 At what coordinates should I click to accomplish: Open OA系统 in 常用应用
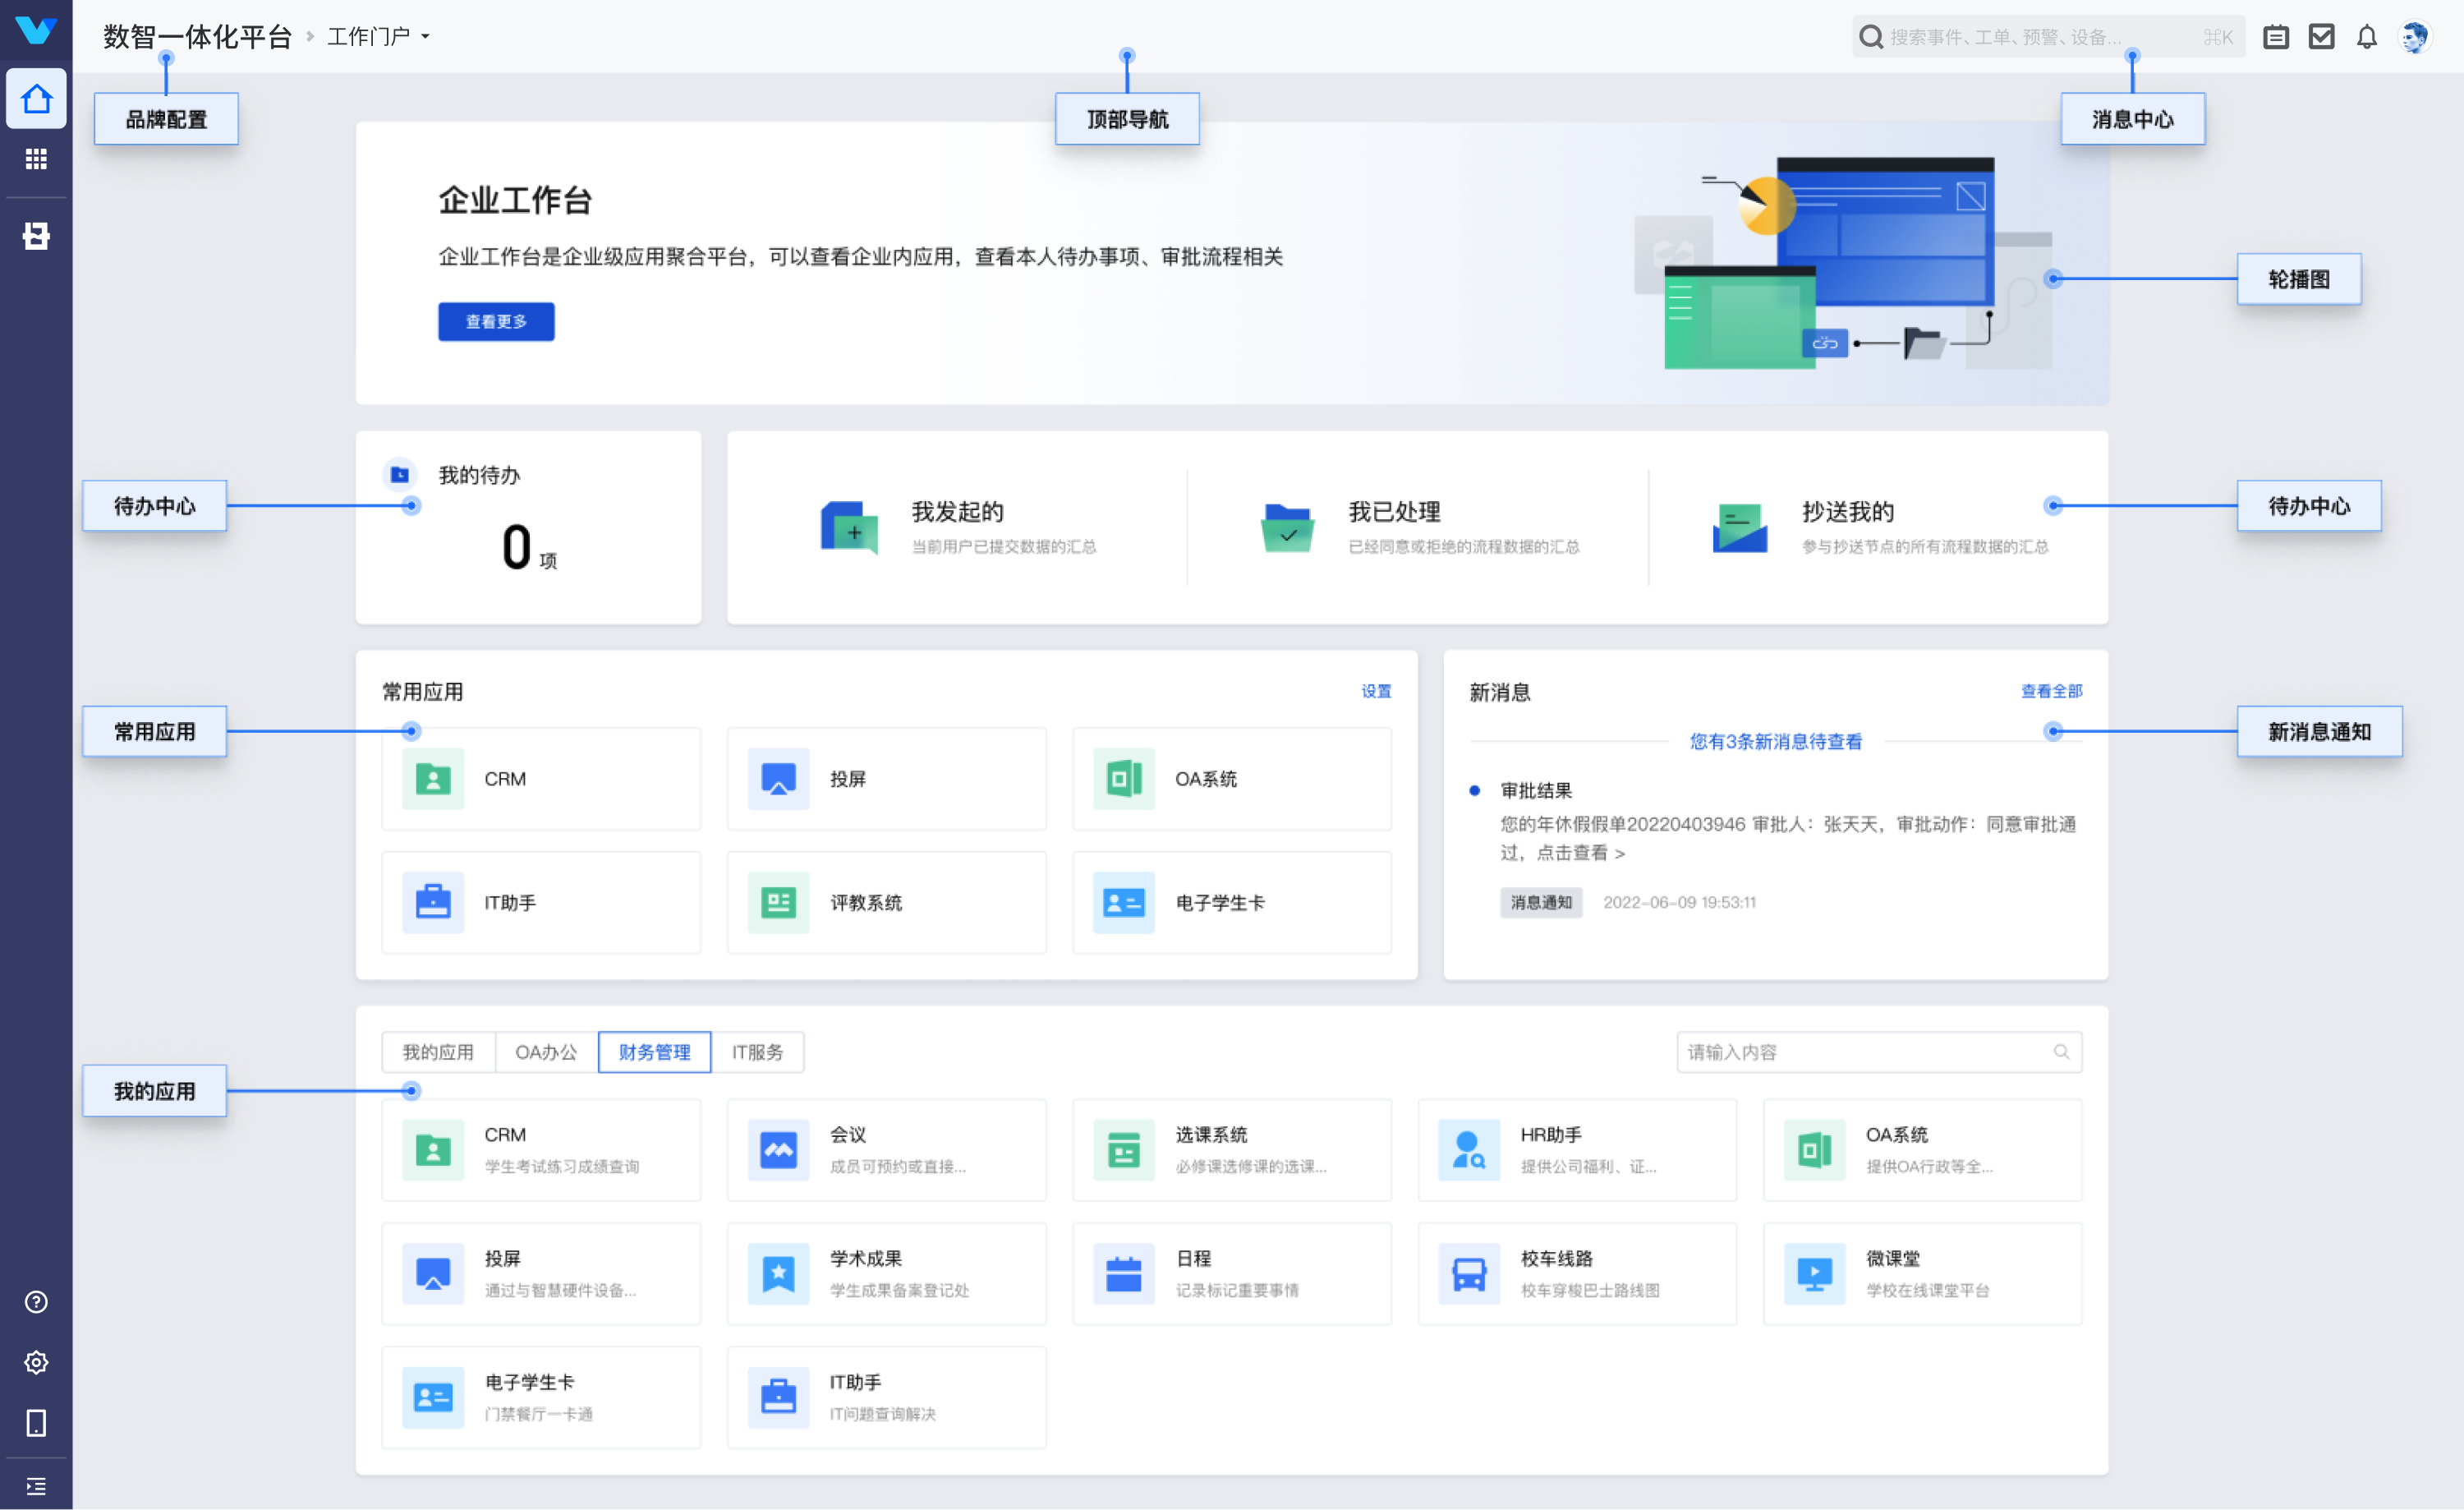point(1232,779)
